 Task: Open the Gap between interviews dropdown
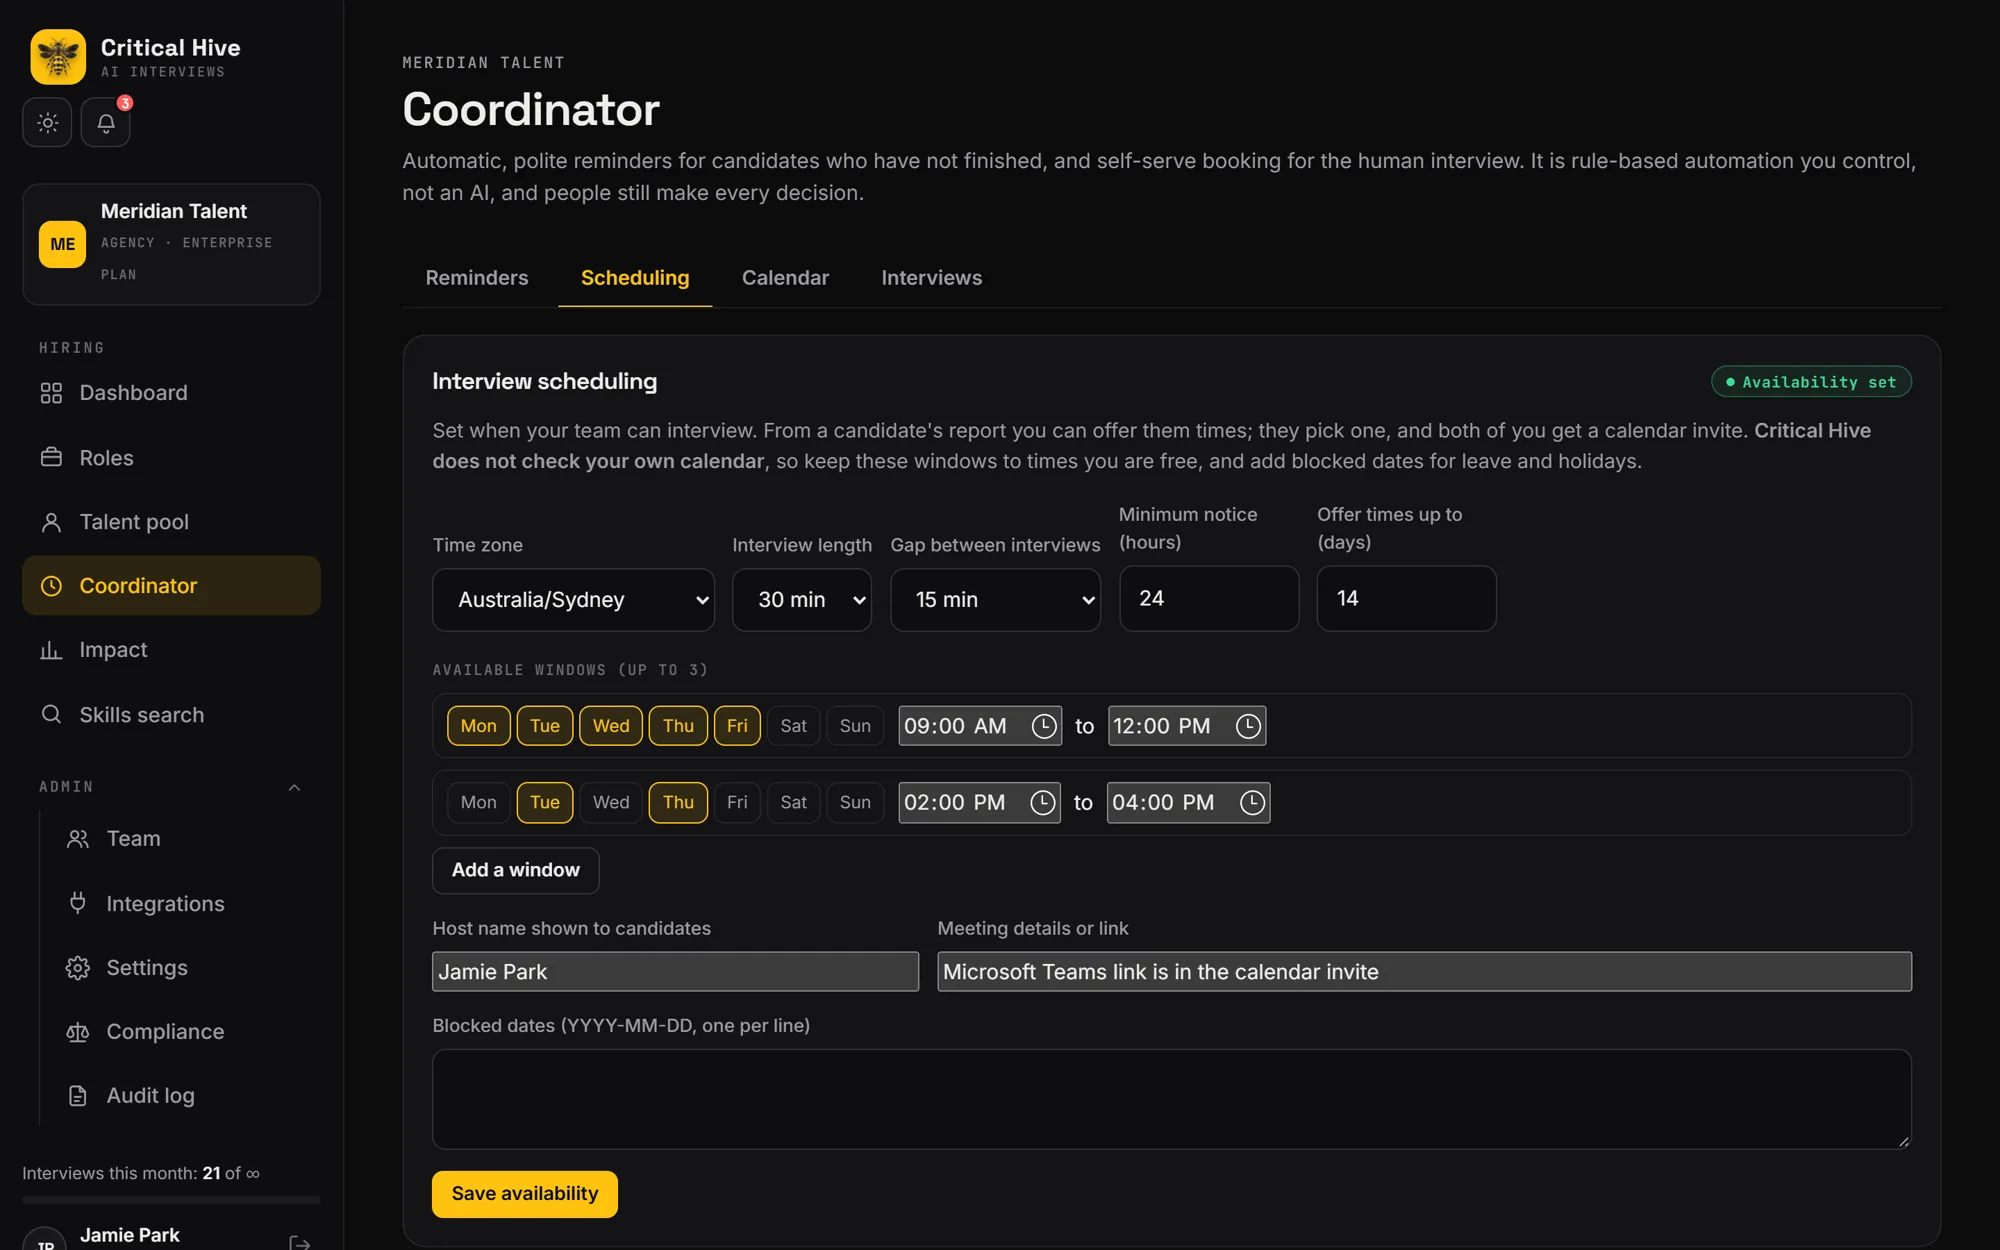(x=996, y=600)
